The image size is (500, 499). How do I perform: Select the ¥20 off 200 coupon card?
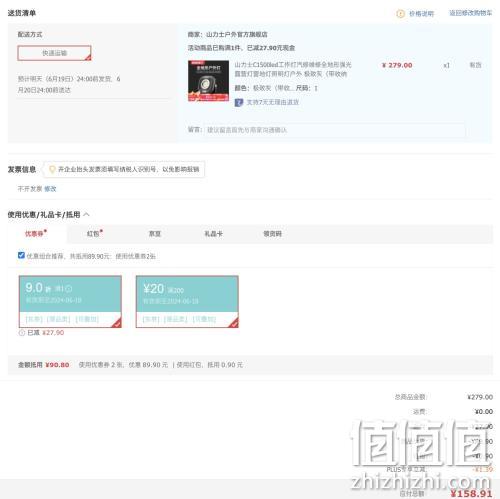[x=187, y=302]
